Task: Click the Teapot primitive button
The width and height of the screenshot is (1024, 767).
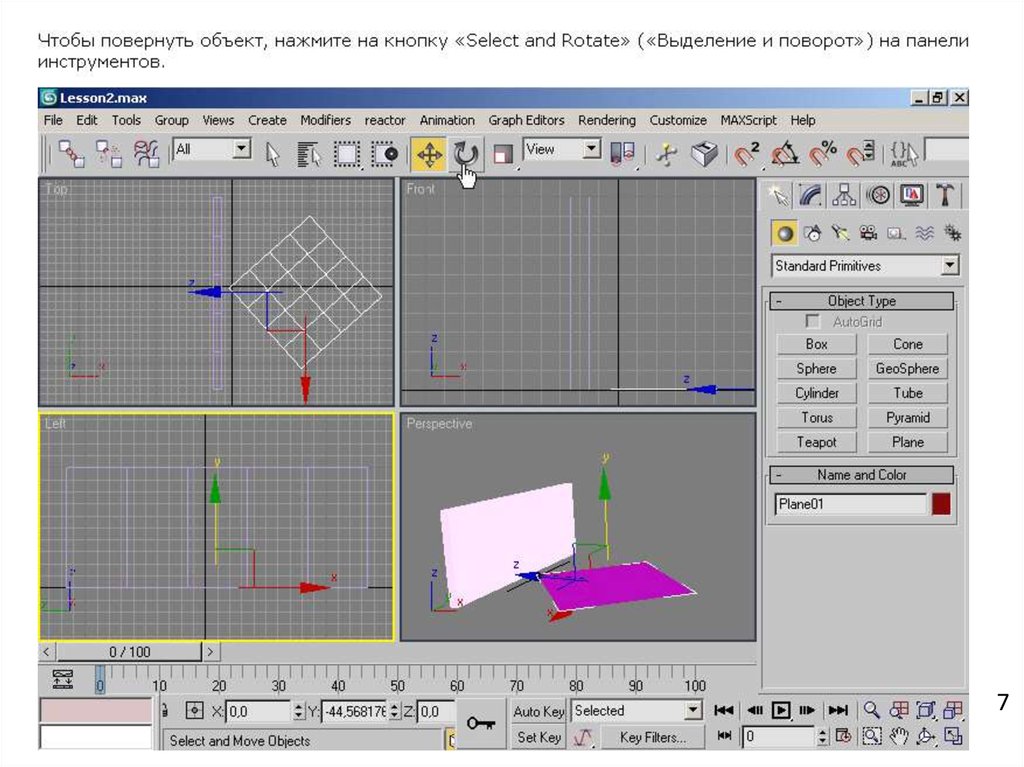Action: pos(816,442)
